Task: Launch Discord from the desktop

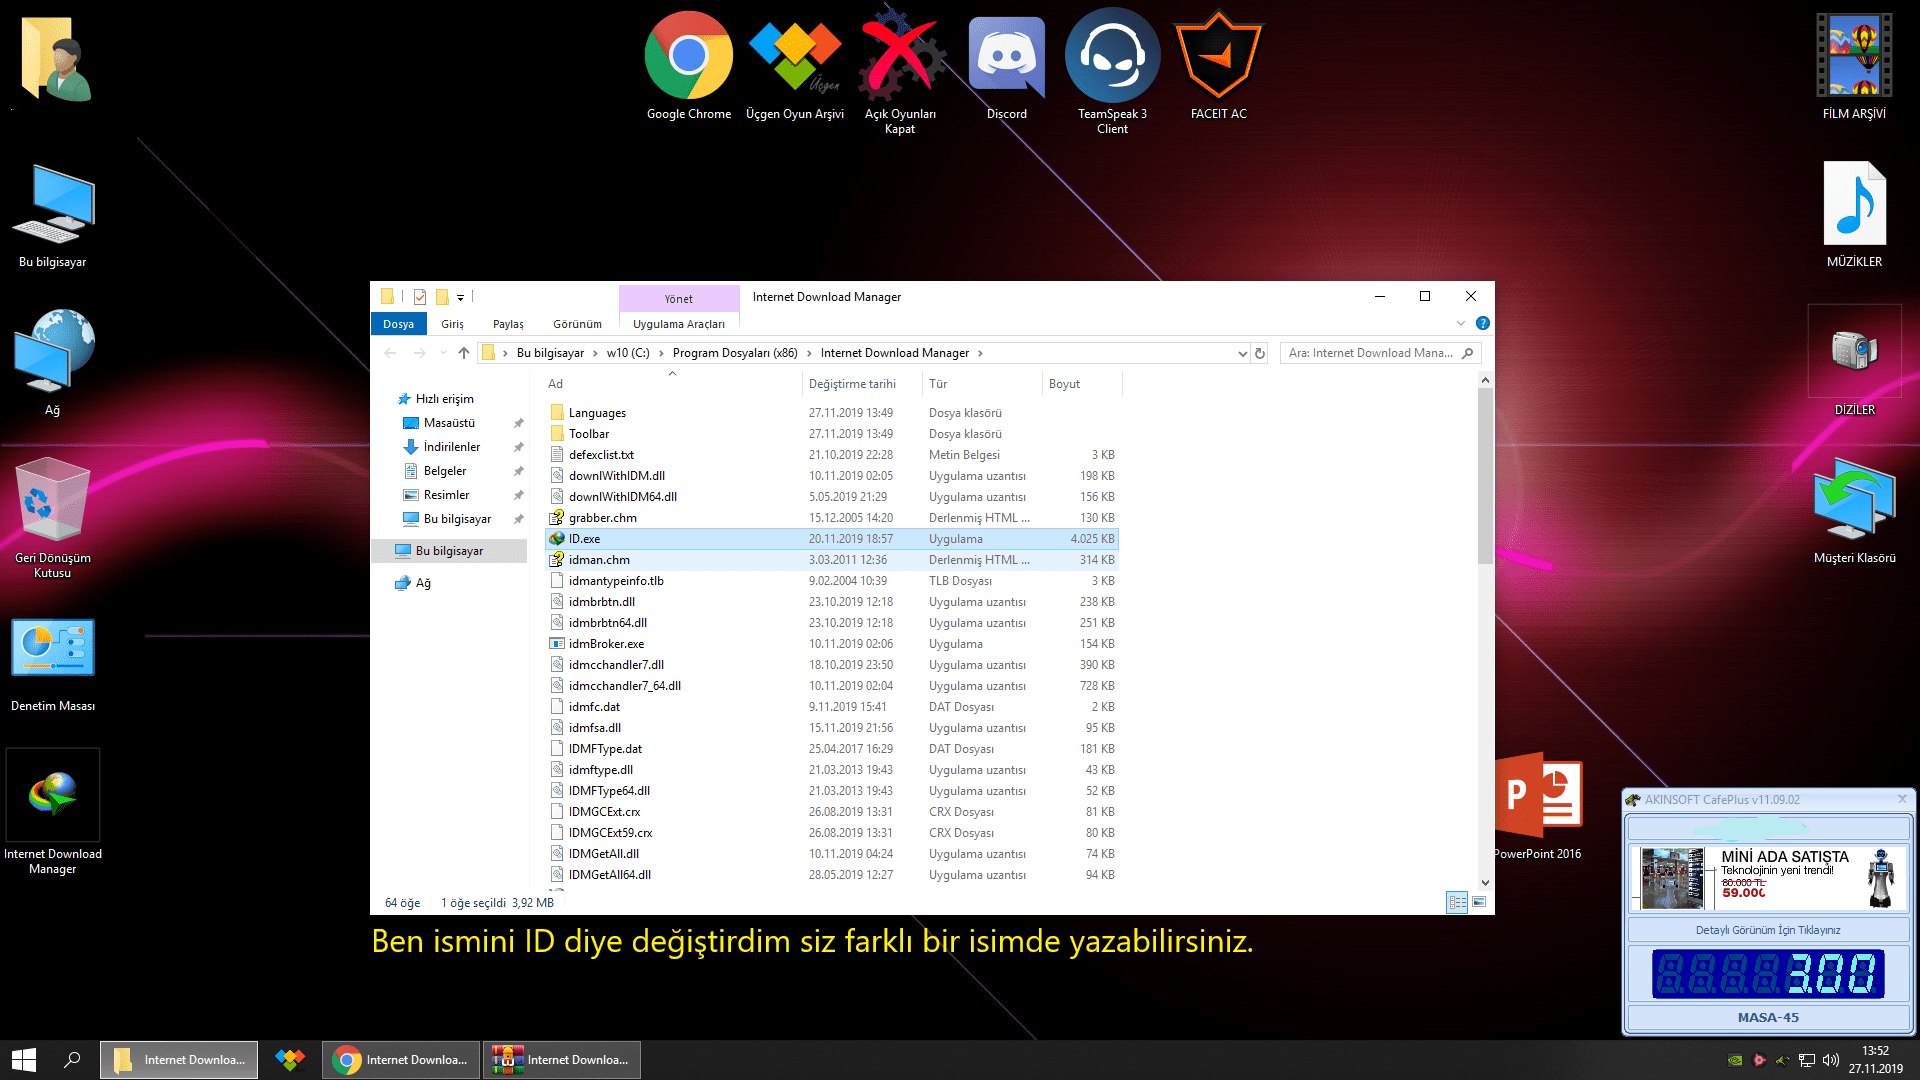Action: [1006, 66]
